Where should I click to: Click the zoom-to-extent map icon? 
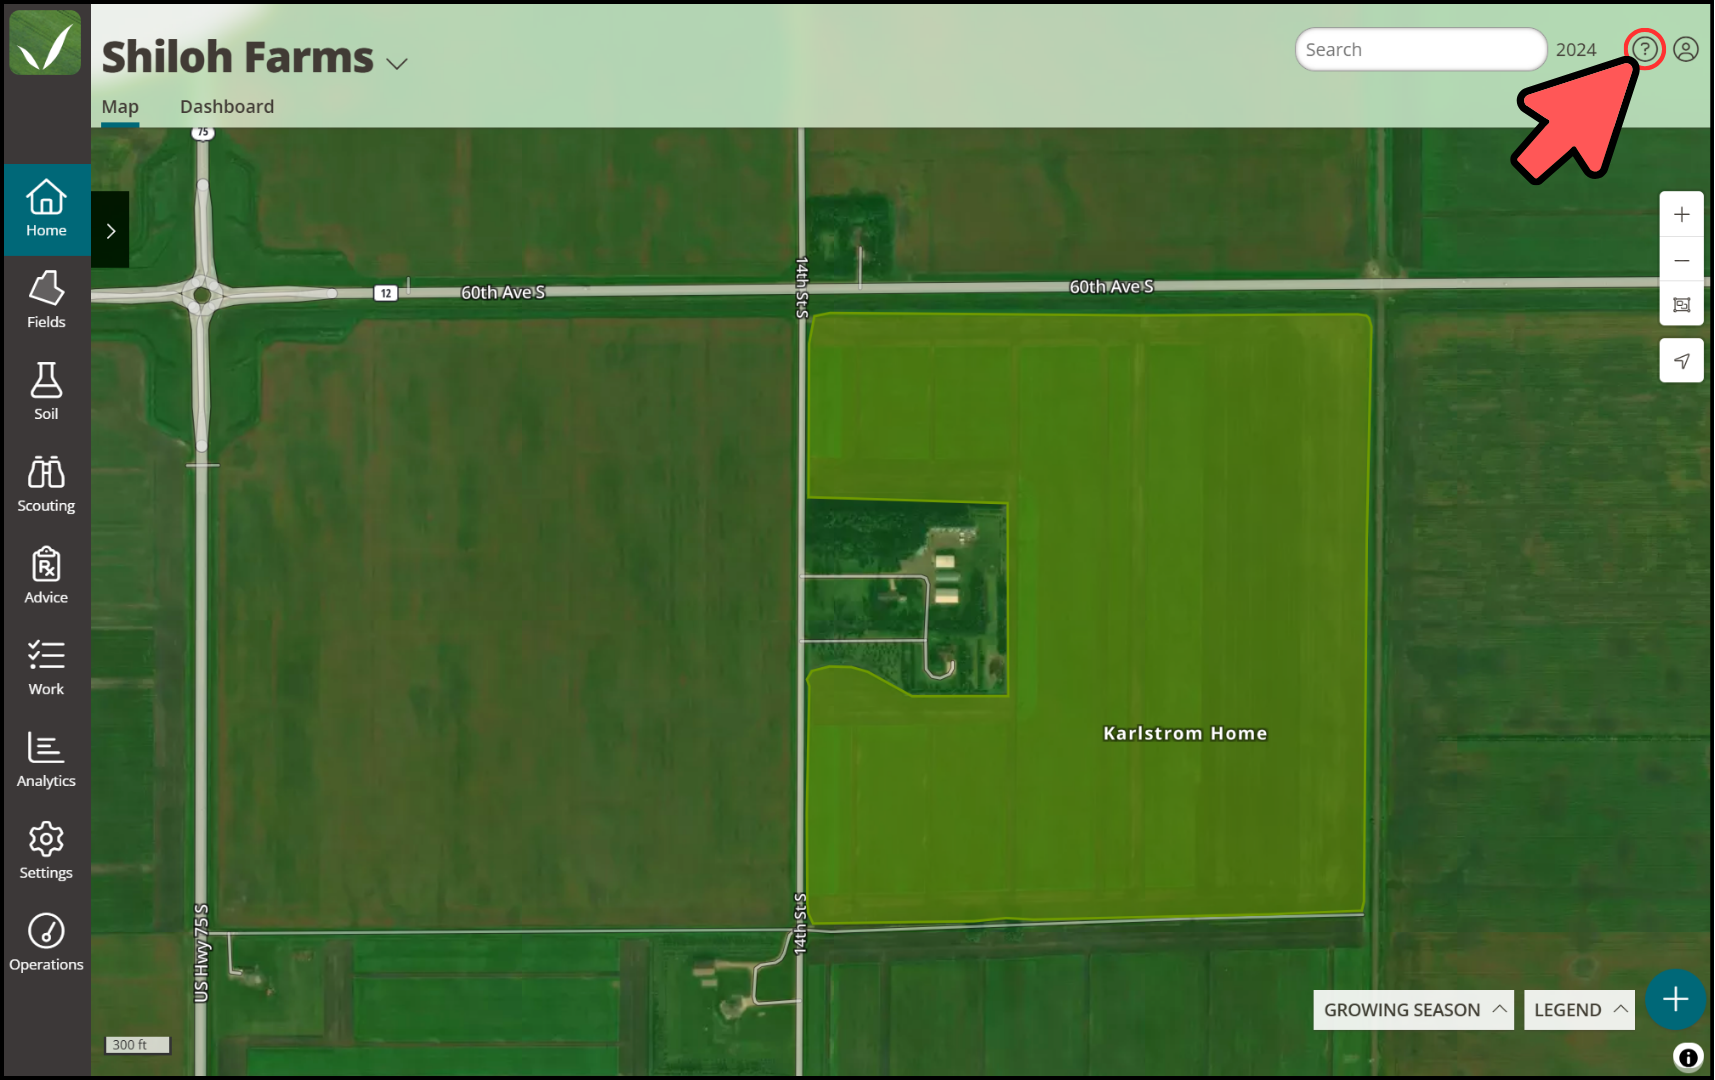point(1682,305)
